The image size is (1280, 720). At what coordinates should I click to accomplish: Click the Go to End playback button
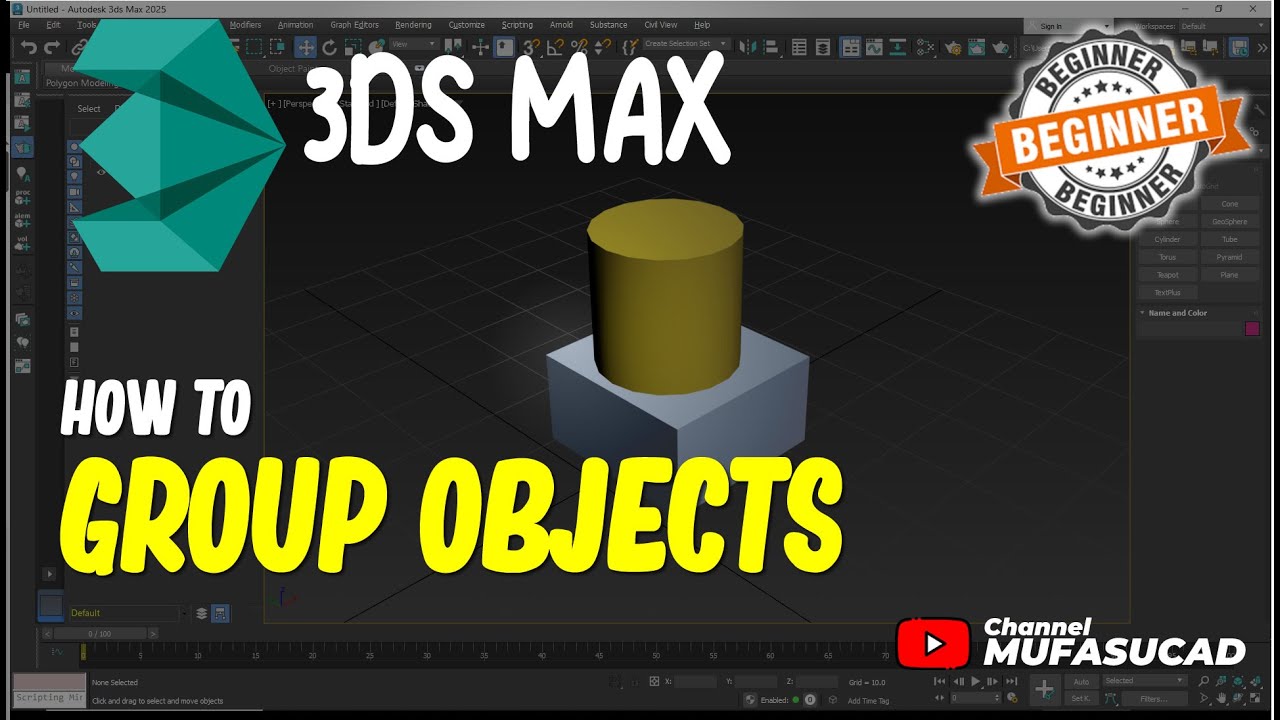tap(1012, 681)
